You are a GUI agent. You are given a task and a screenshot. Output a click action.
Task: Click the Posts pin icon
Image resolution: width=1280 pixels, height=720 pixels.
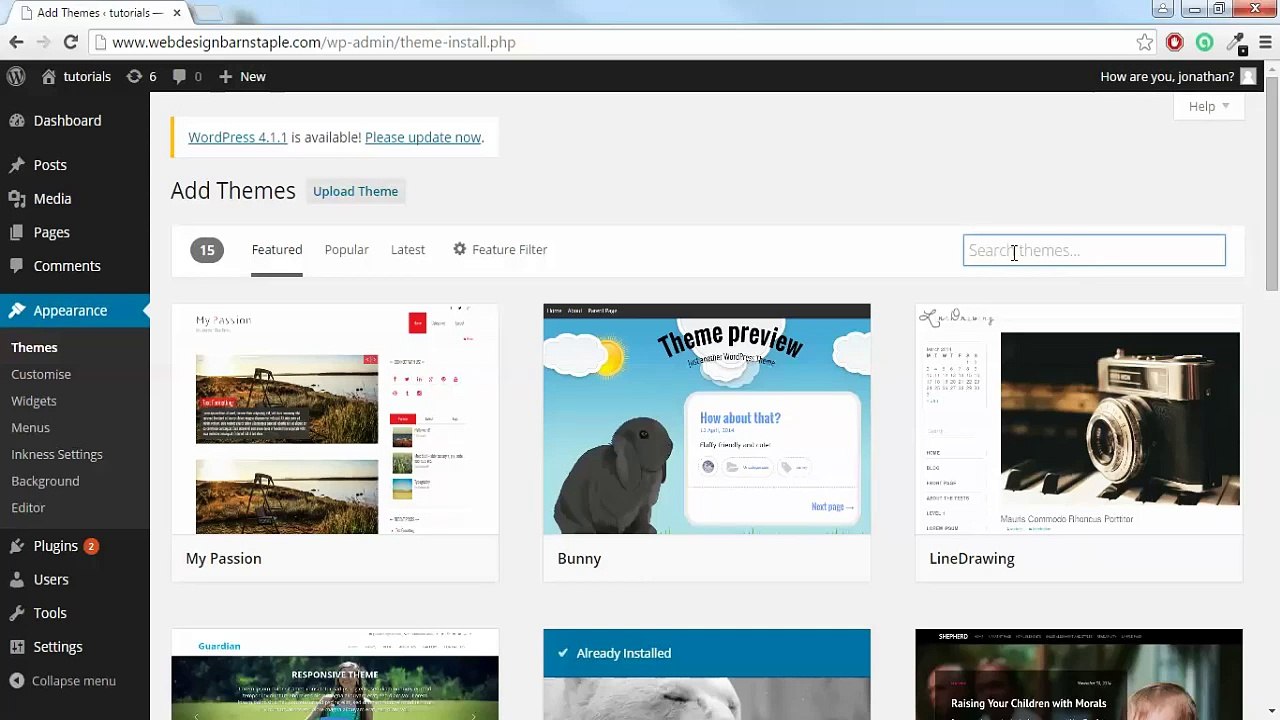17,165
